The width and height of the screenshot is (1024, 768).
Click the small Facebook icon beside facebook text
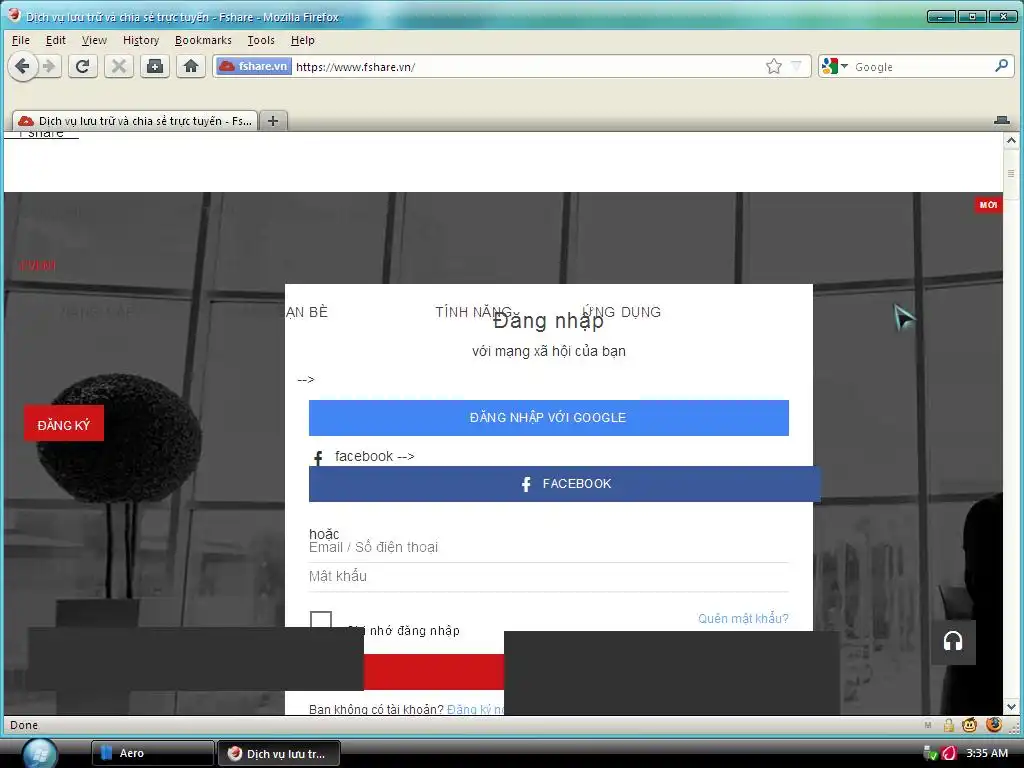[x=318, y=457]
